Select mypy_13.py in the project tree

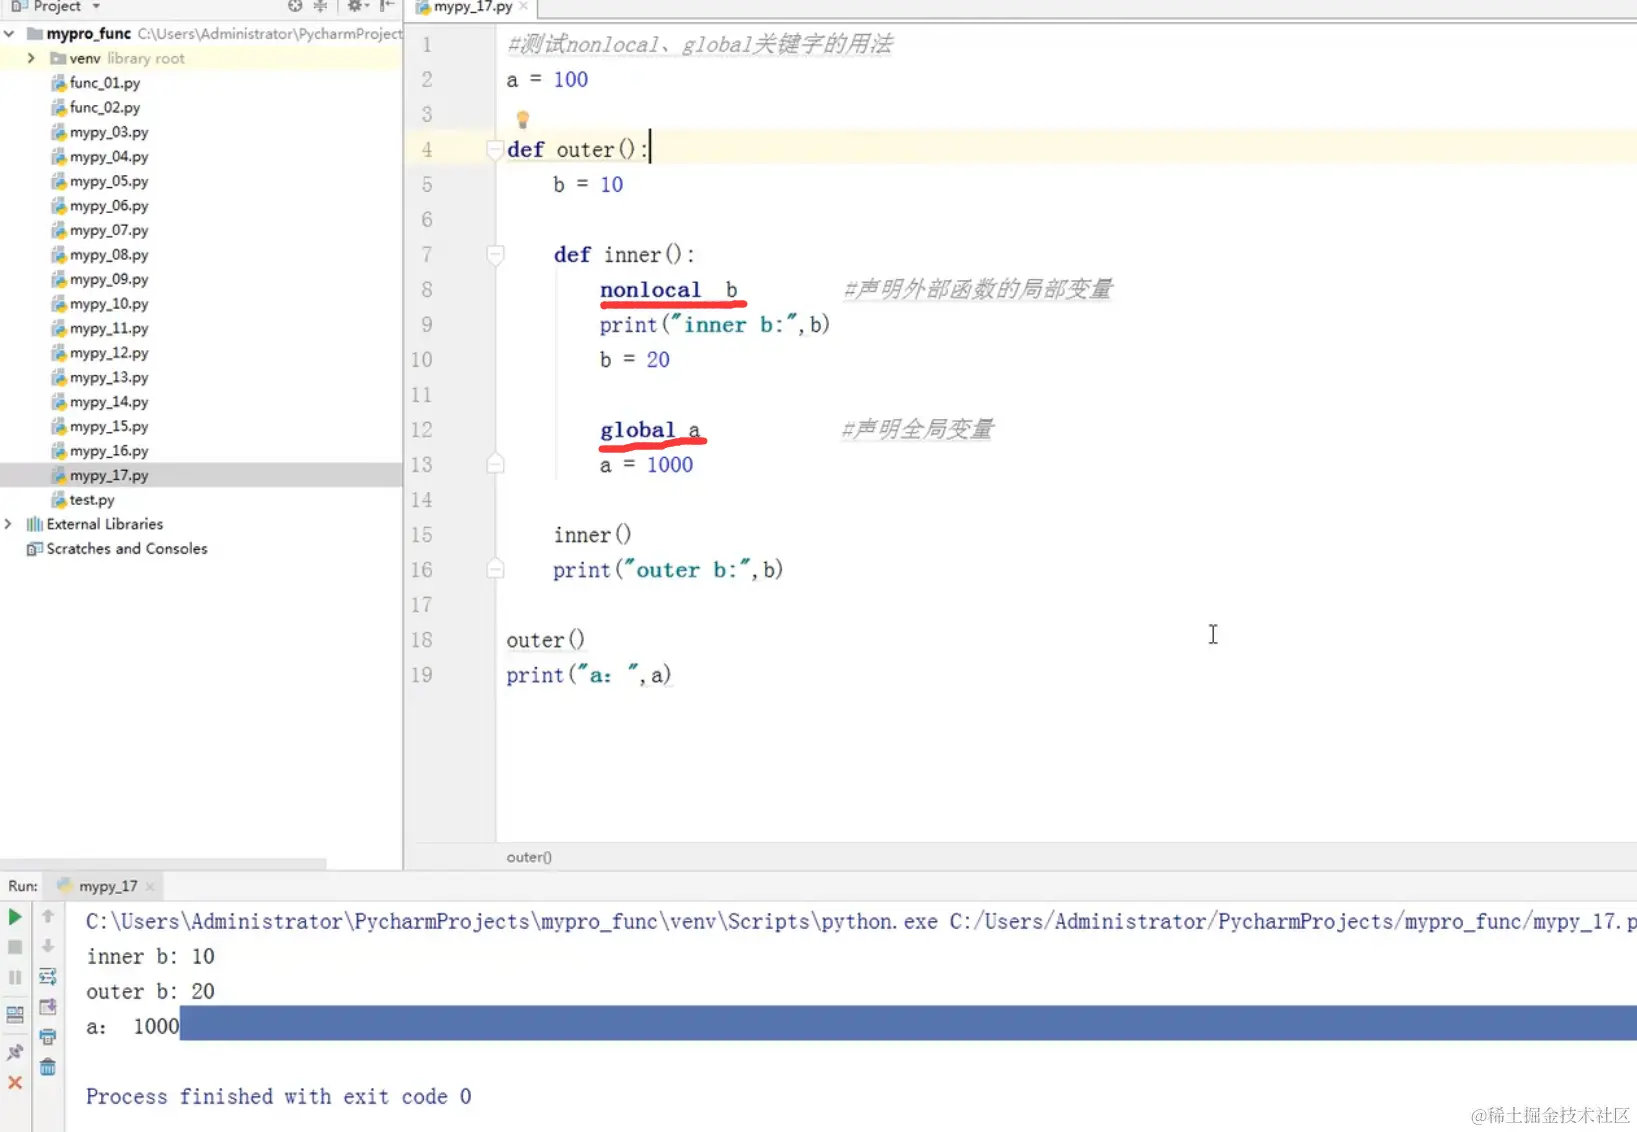109,377
